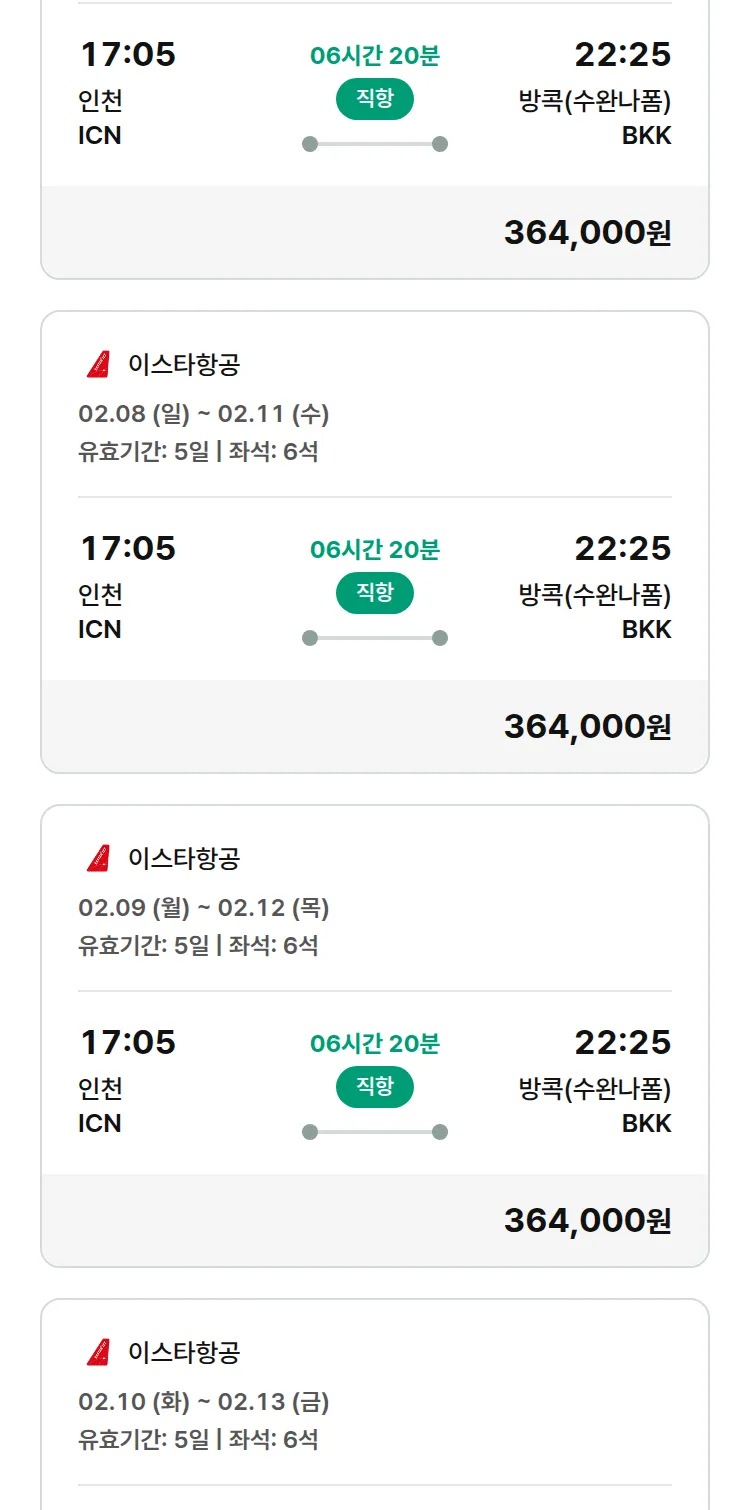Image resolution: width=750 pixels, height=1510 pixels.
Task: Click 17:05 departure time on 02.08 flight
Action: (x=128, y=549)
